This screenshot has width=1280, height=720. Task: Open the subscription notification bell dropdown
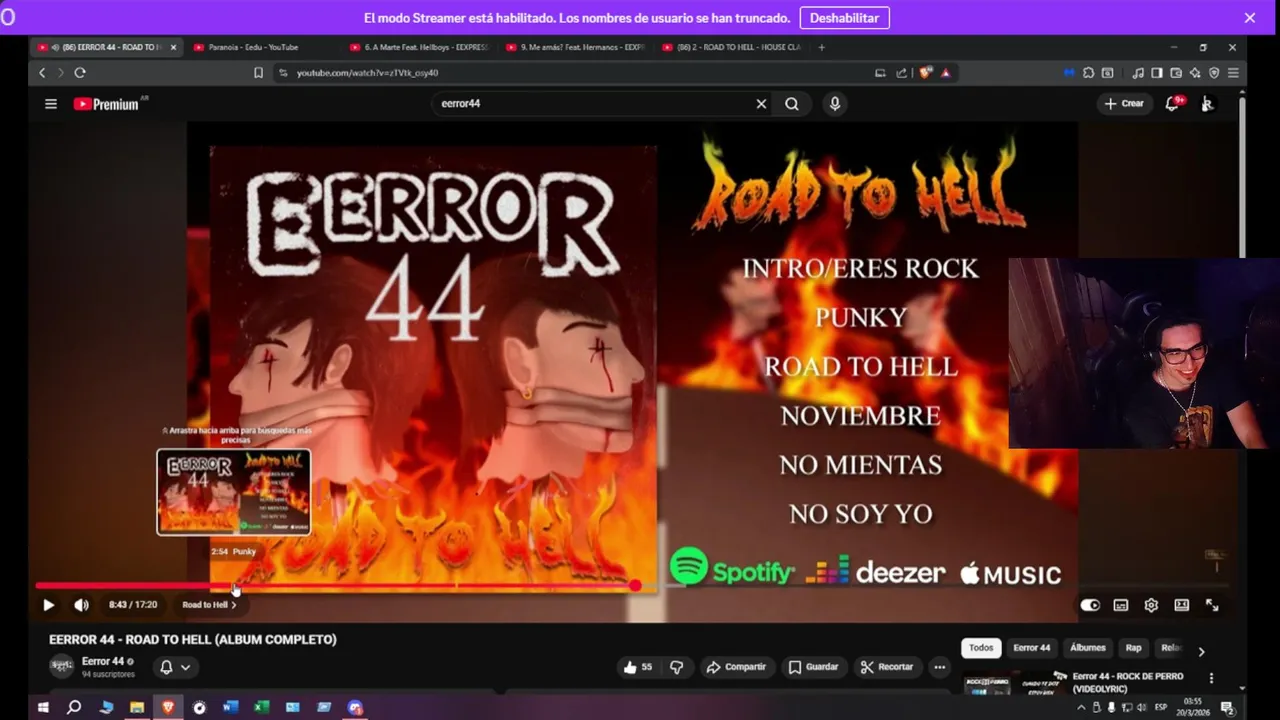click(175, 667)
